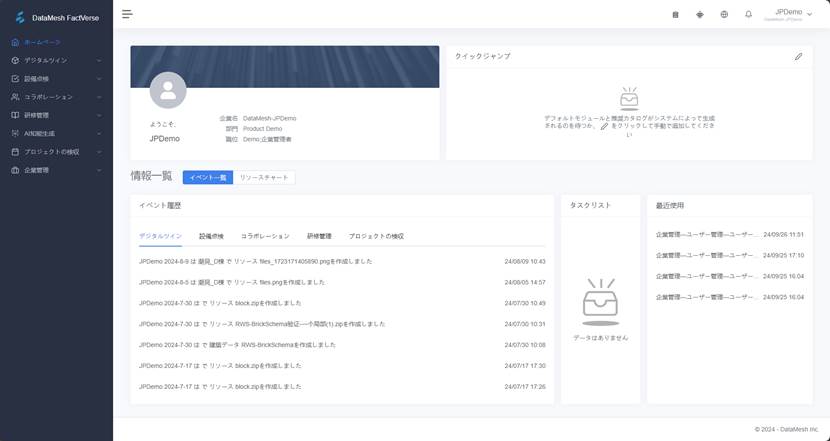
Task: Select the 設備点検 event history tab
Action: 211,236
